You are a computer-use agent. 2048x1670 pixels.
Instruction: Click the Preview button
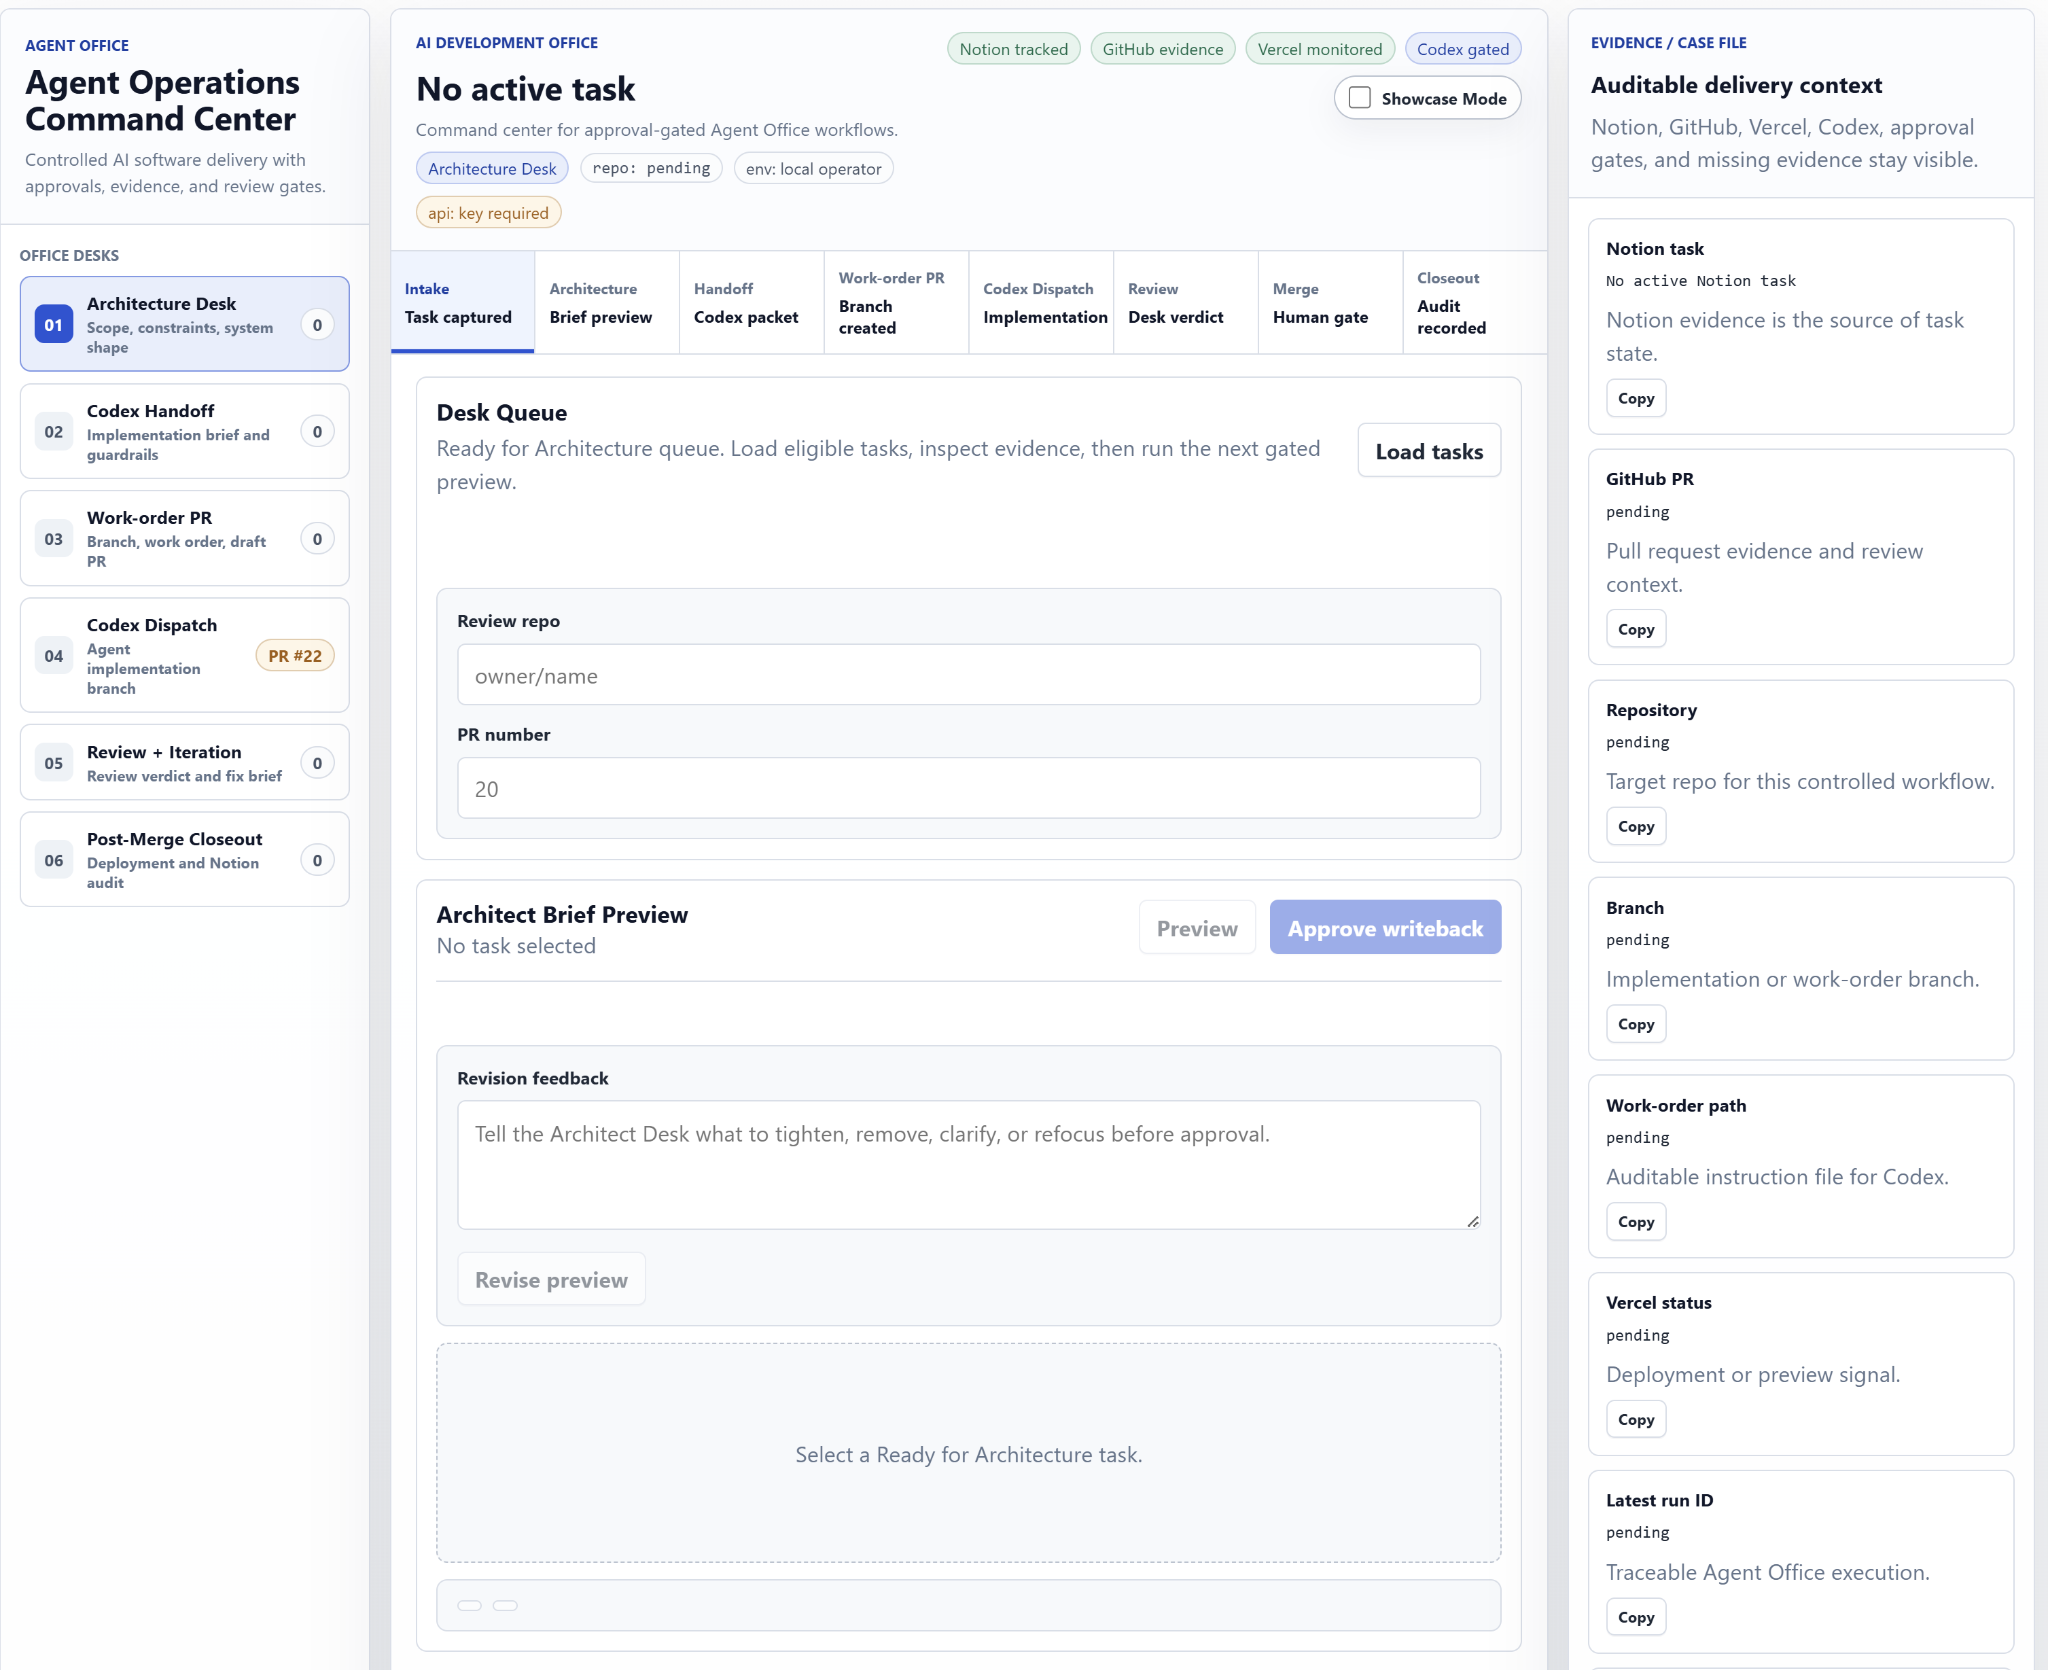pyautogui.click(x=1197, y=928)
